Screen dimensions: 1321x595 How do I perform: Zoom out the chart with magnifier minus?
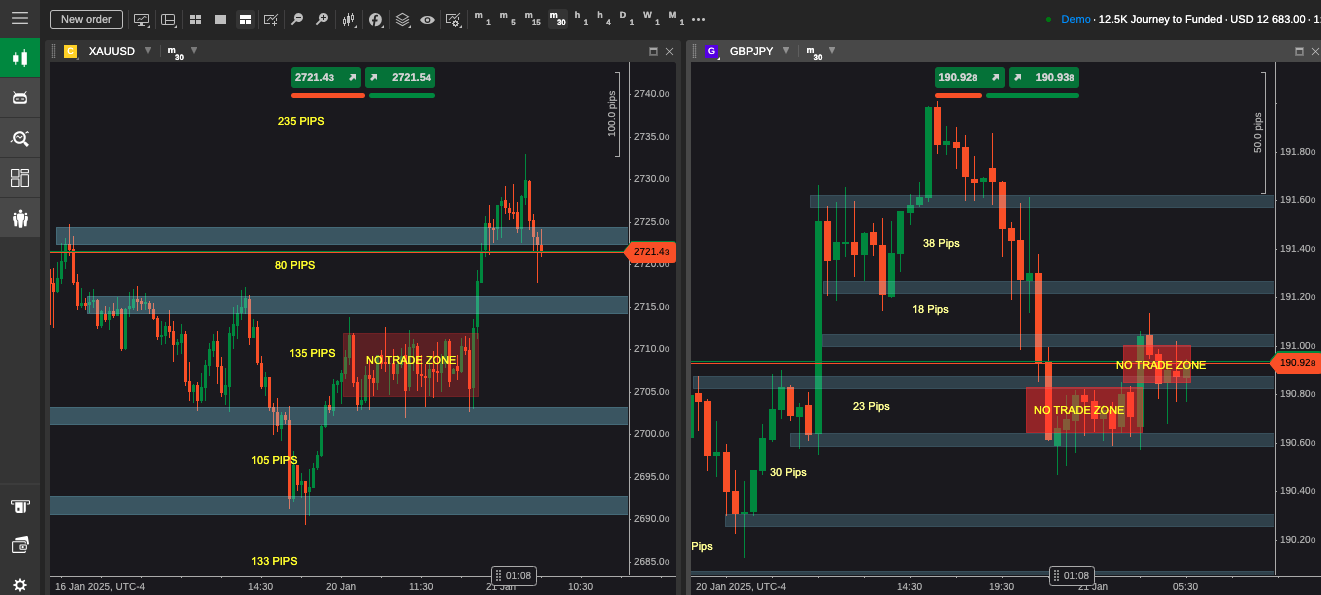click(297, 19)
